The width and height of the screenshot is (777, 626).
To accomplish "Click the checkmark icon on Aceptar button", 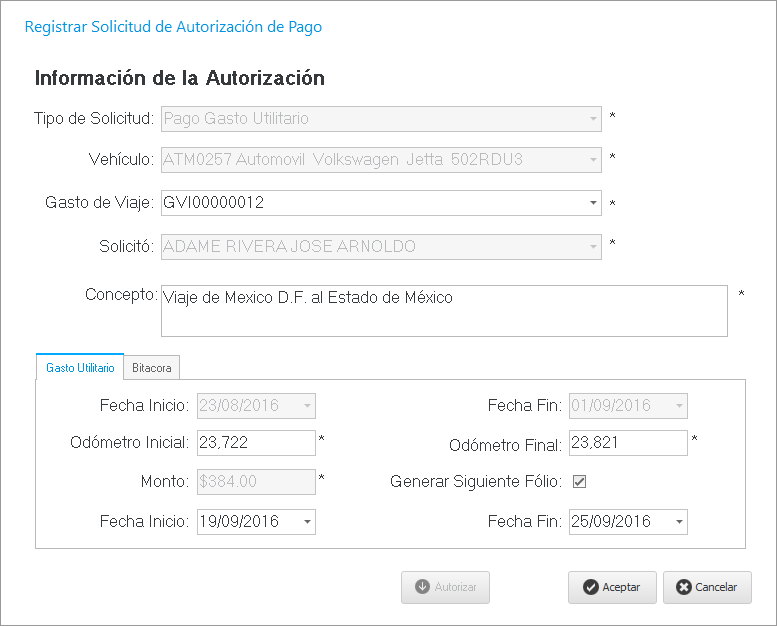I will (x=591, y=587).
